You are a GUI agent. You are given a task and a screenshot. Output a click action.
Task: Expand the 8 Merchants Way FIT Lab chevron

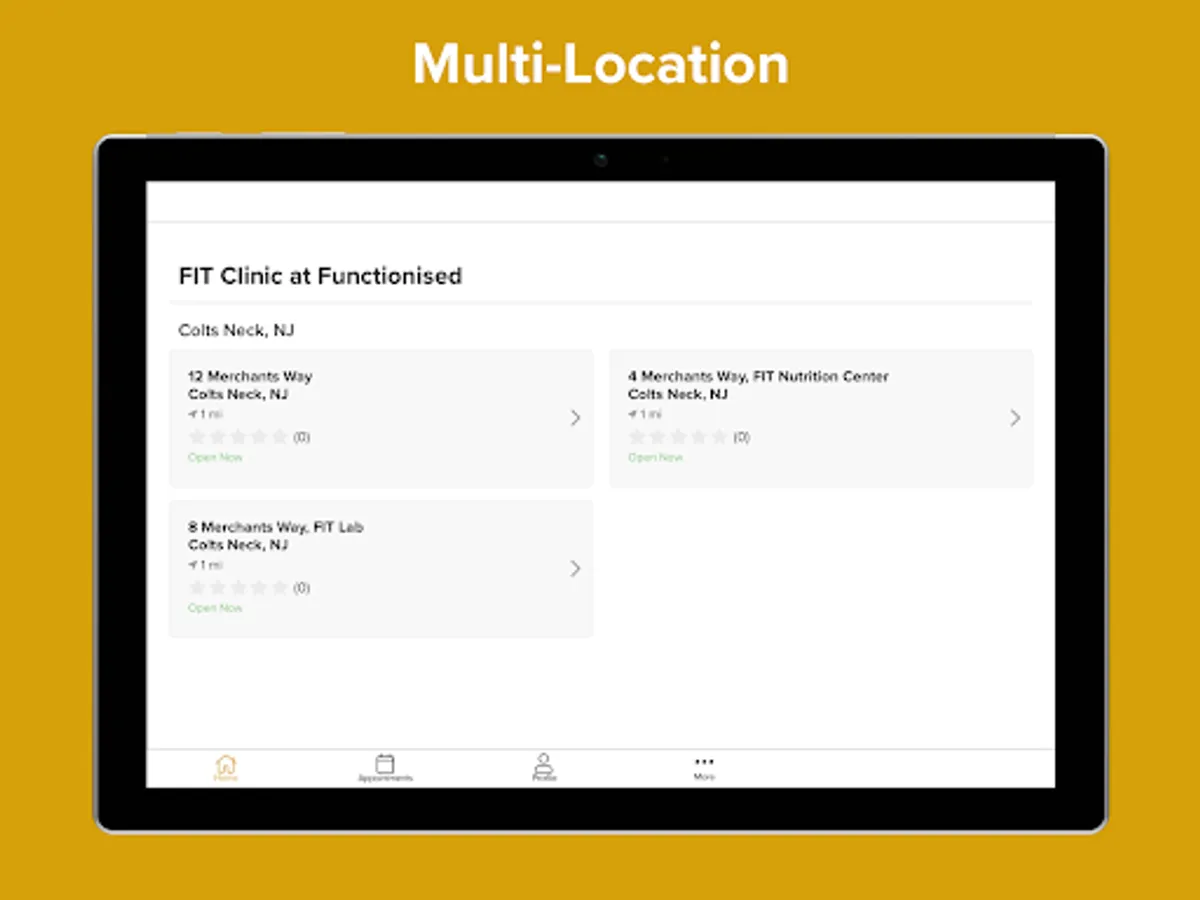coord(575,568)
